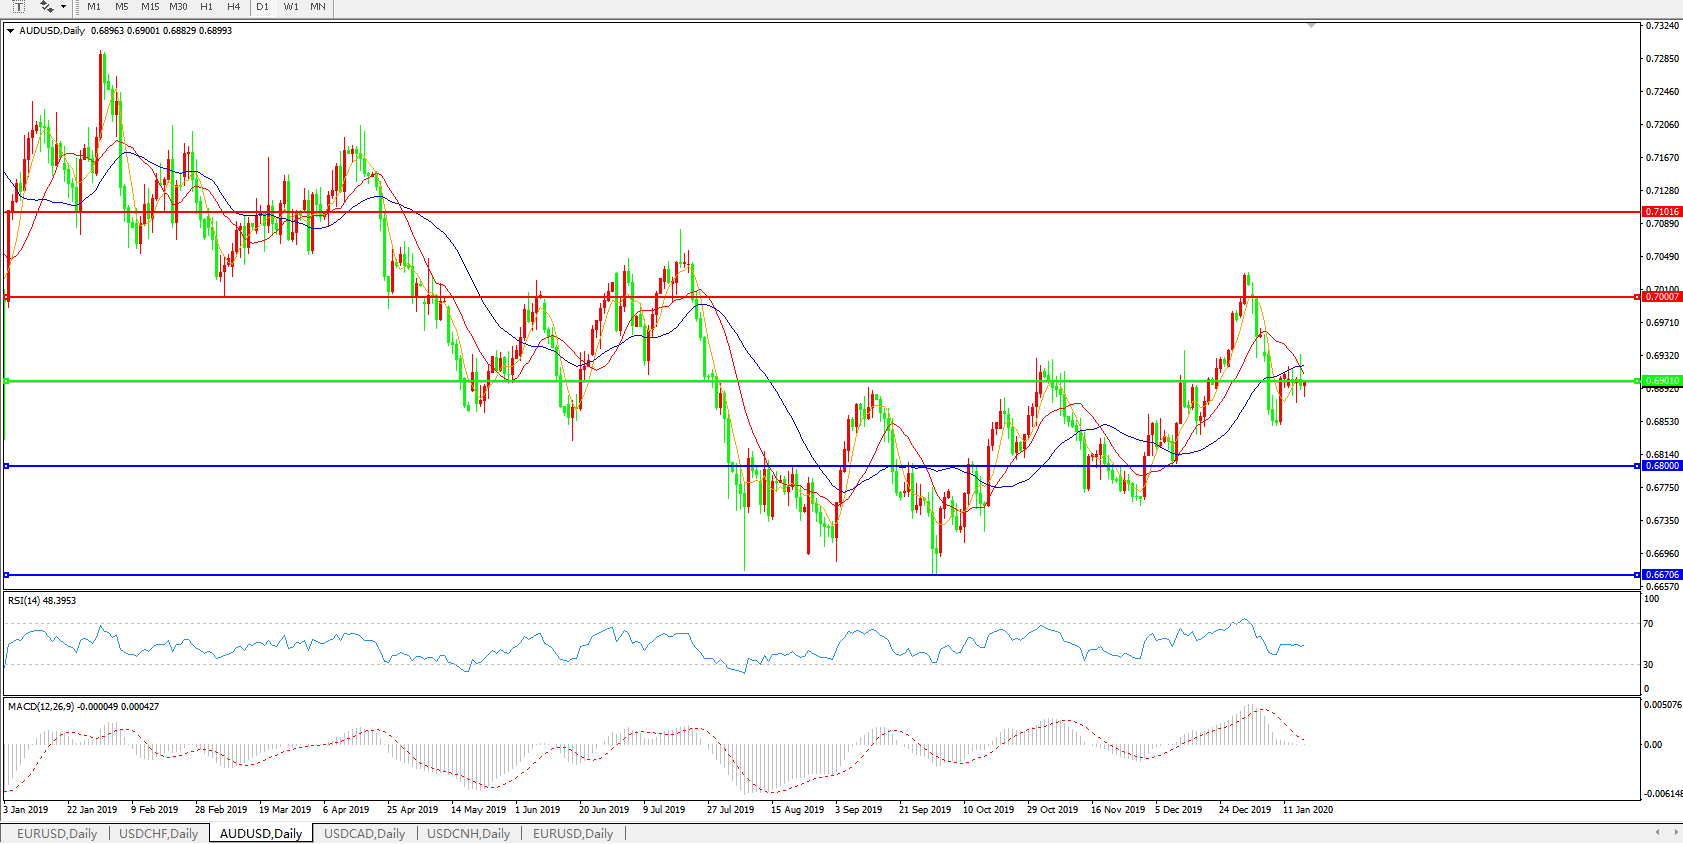Image resolution: width=1683 pixels, height=844 pixels.
Task: Switch to the USDCAD,Daily tab
Action: point(364,833)
